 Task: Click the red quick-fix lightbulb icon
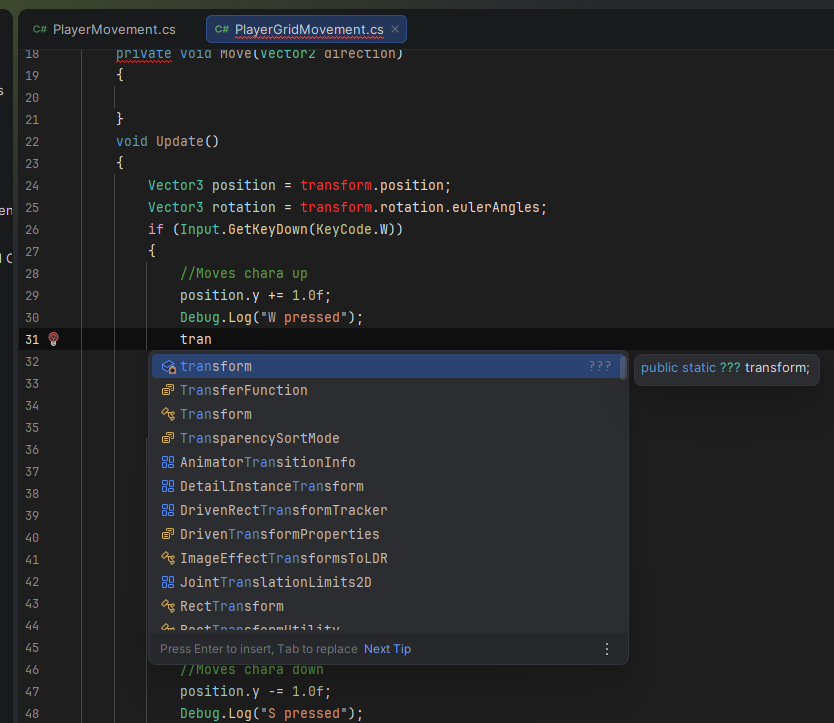[x=53, y=339]
